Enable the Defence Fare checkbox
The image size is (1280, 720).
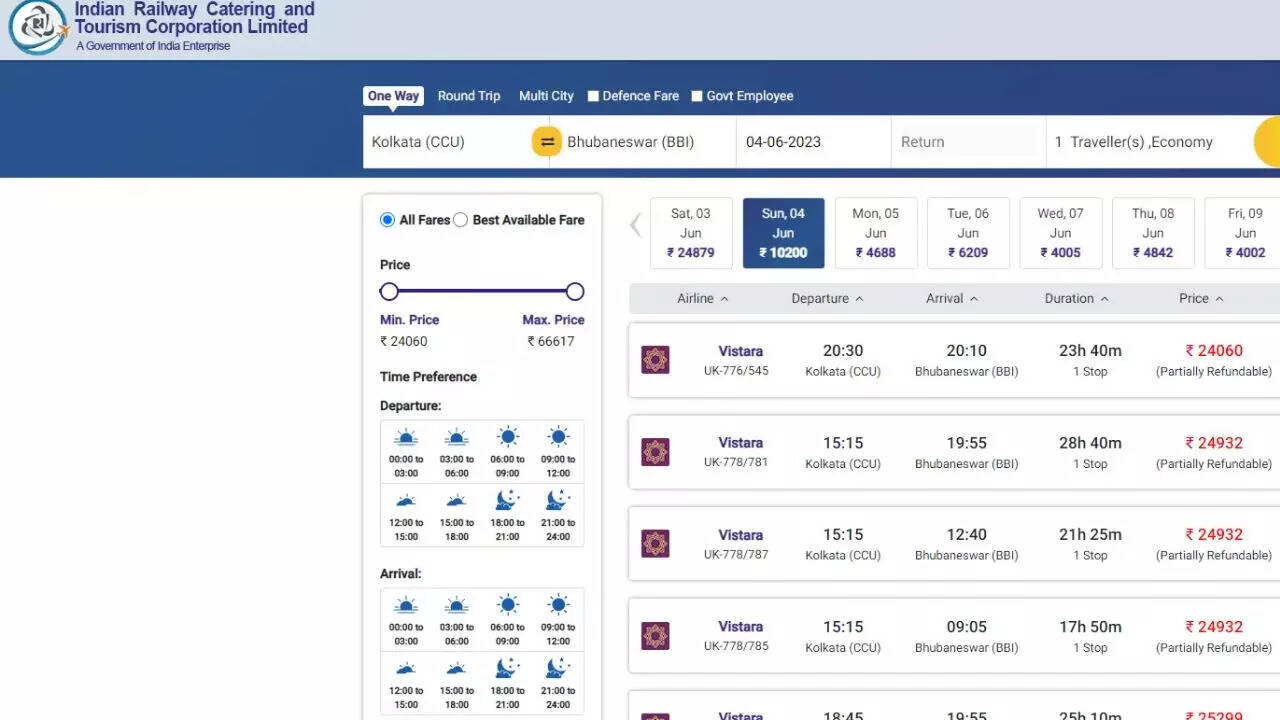(593, 96)
